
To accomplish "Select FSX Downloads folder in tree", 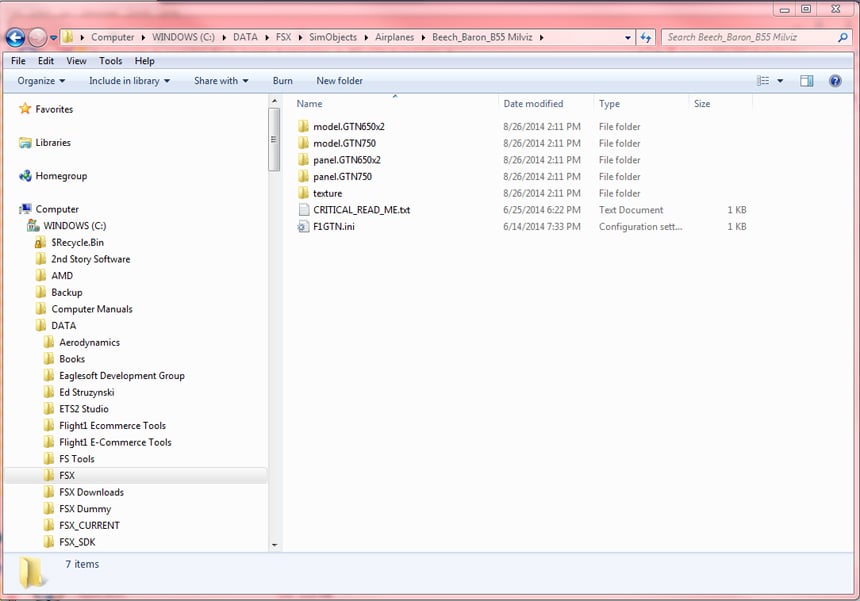I will tap(91, 492).
